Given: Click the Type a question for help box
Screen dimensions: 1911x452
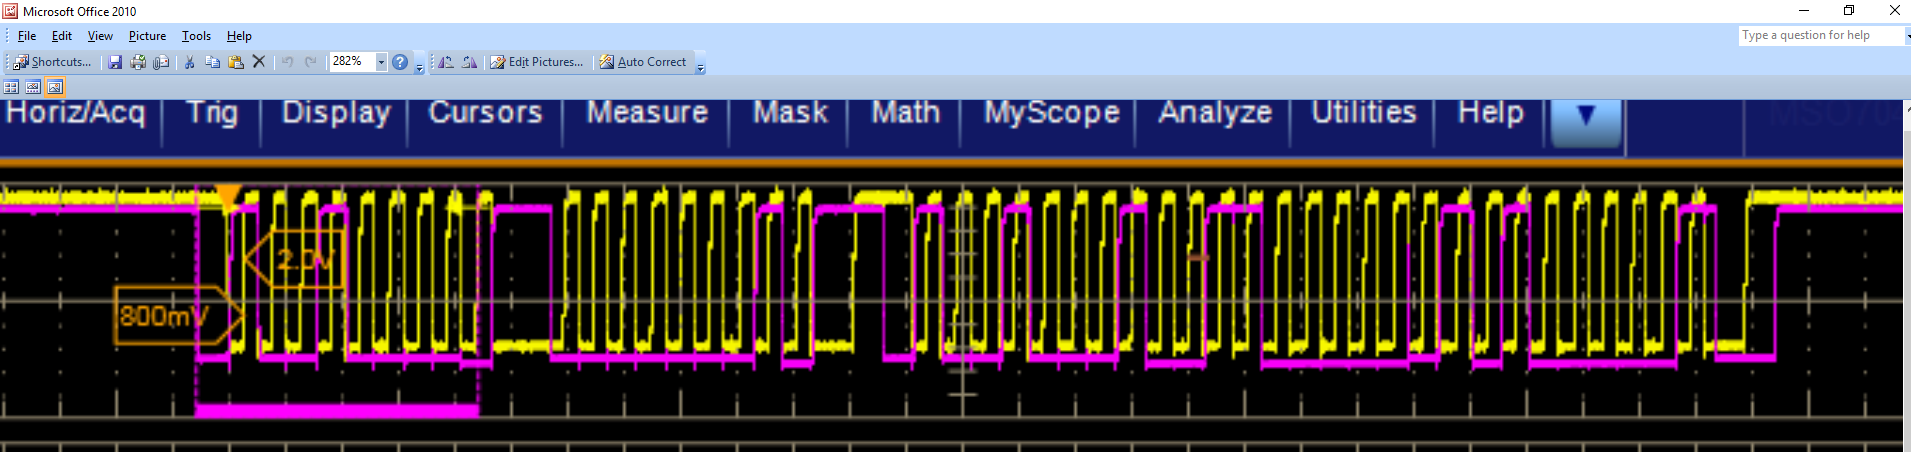Looking at the screenshot, I should point(1819,35).
